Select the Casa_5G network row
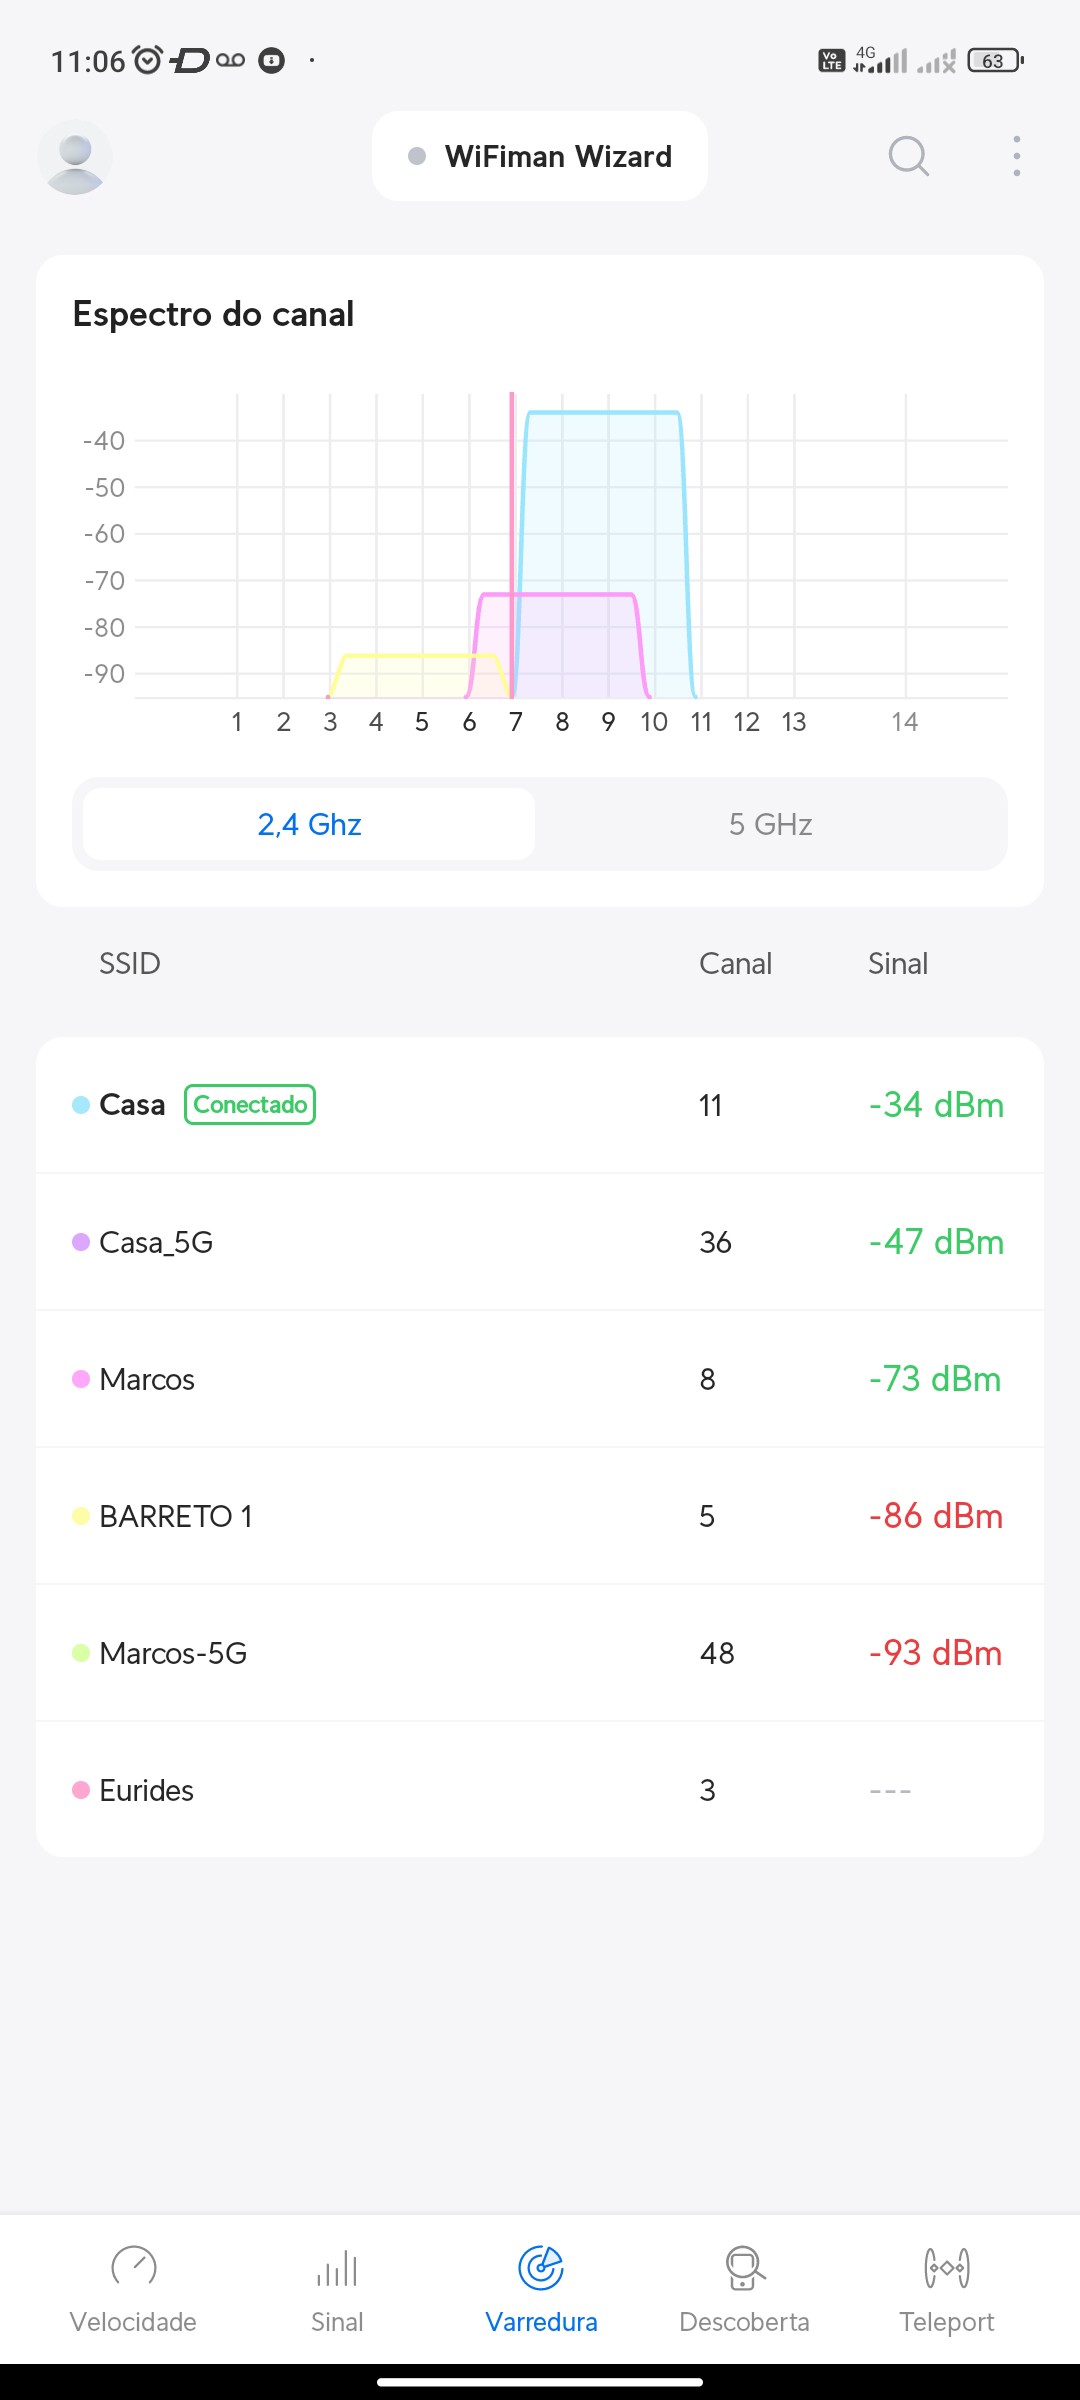 click(x=540, y=1242)
